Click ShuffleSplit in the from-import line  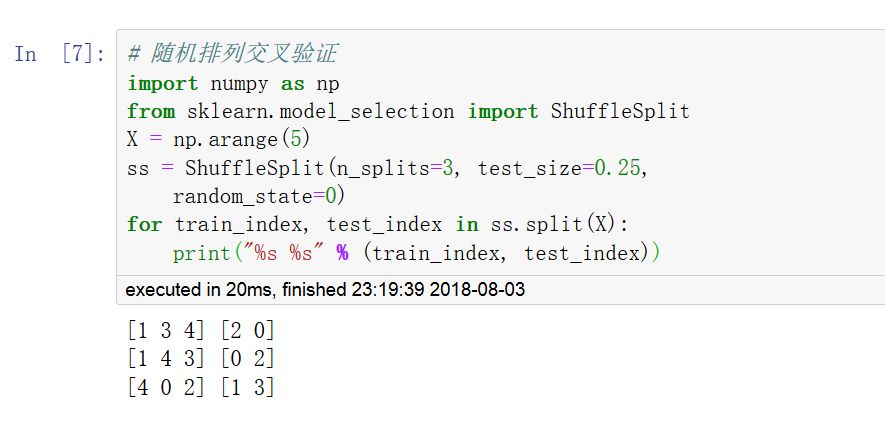click(x=620, y=111)
